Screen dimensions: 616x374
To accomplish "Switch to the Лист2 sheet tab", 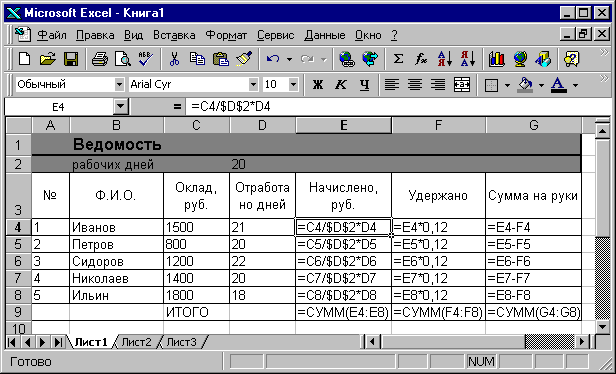I will 136,342.
